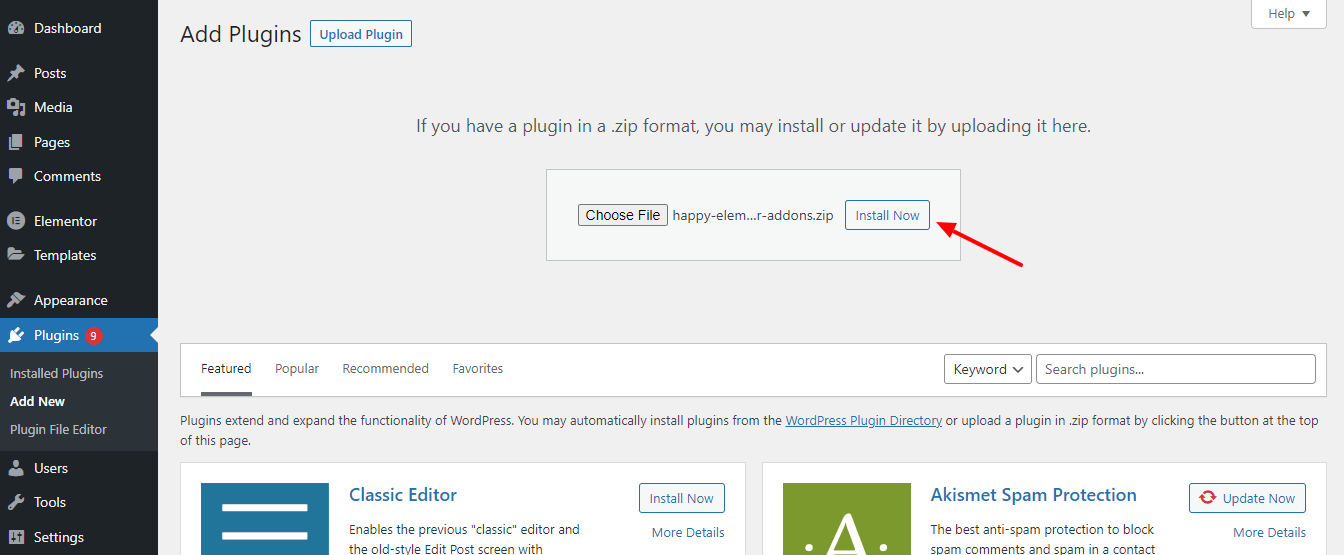Open Tools wrench icon

tap(16, 502)
